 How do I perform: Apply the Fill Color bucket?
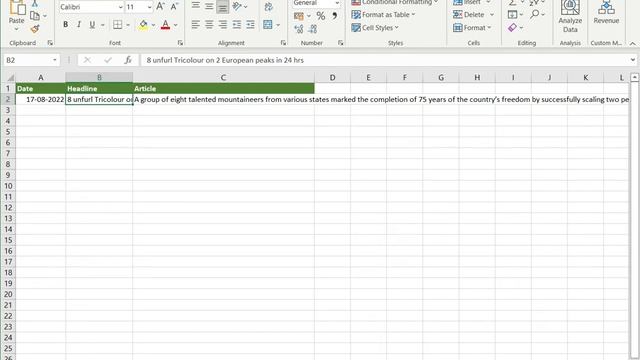click(x=143, y=25)
